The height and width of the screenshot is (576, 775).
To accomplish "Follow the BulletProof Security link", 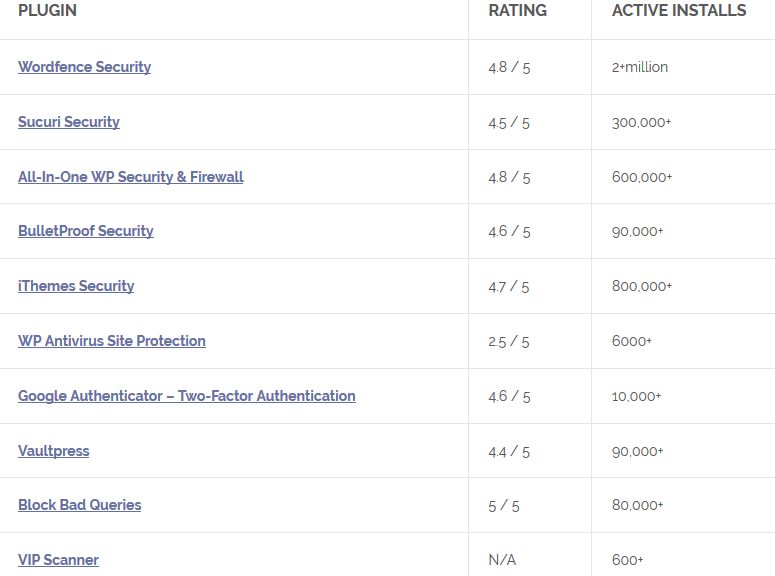I will click(86, 231).
